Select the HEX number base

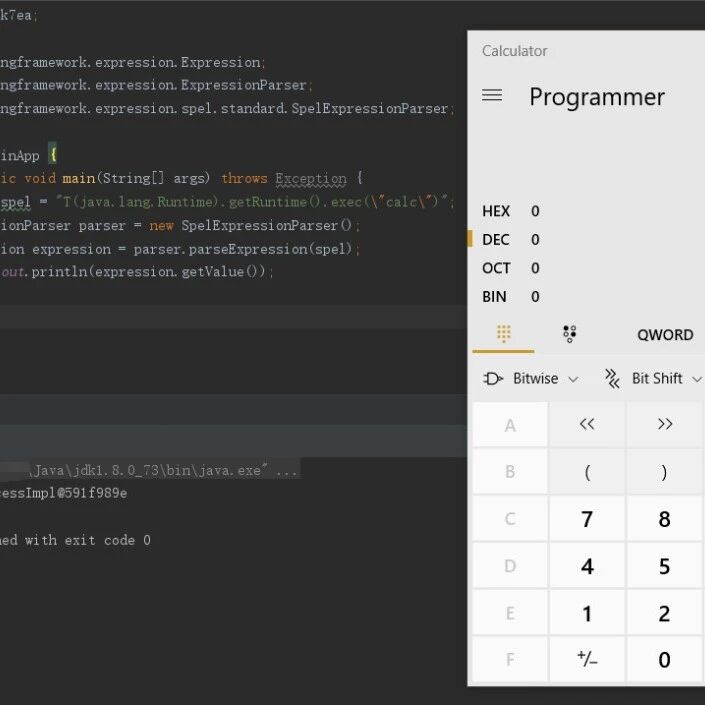pos(511,211)
